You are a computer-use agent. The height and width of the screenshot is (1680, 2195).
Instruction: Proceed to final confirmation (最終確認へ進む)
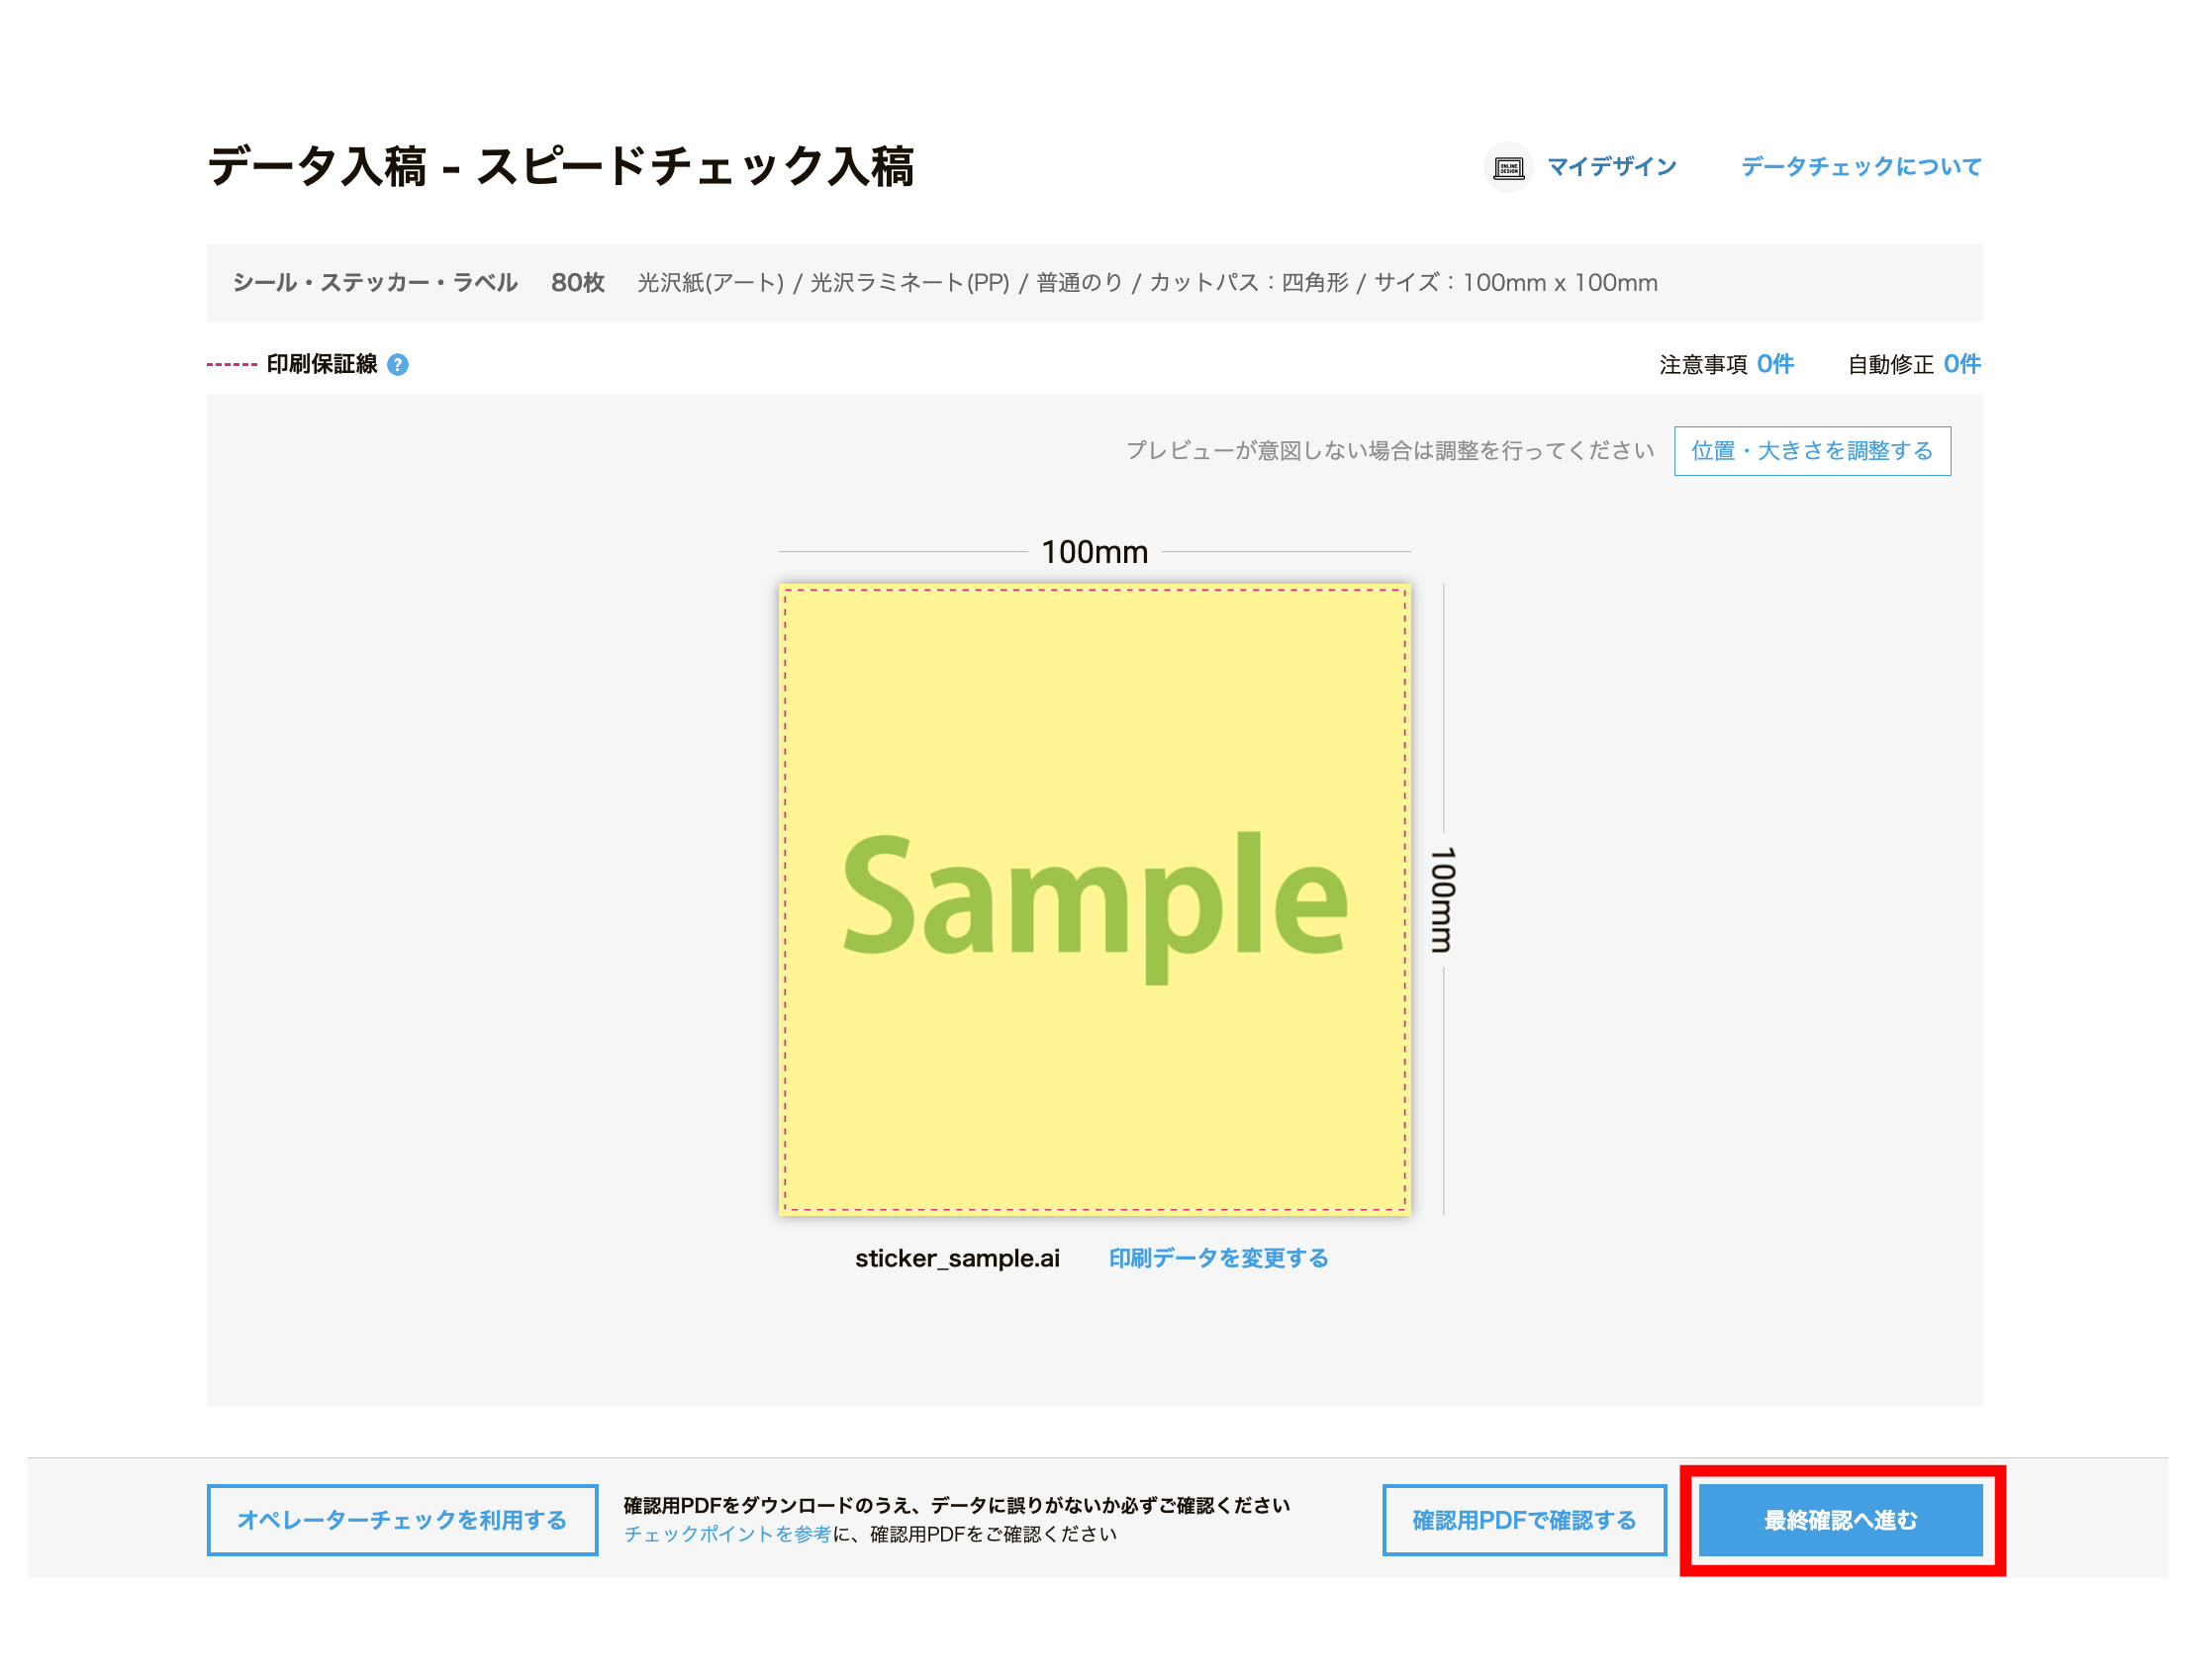pos(1840,1520)
